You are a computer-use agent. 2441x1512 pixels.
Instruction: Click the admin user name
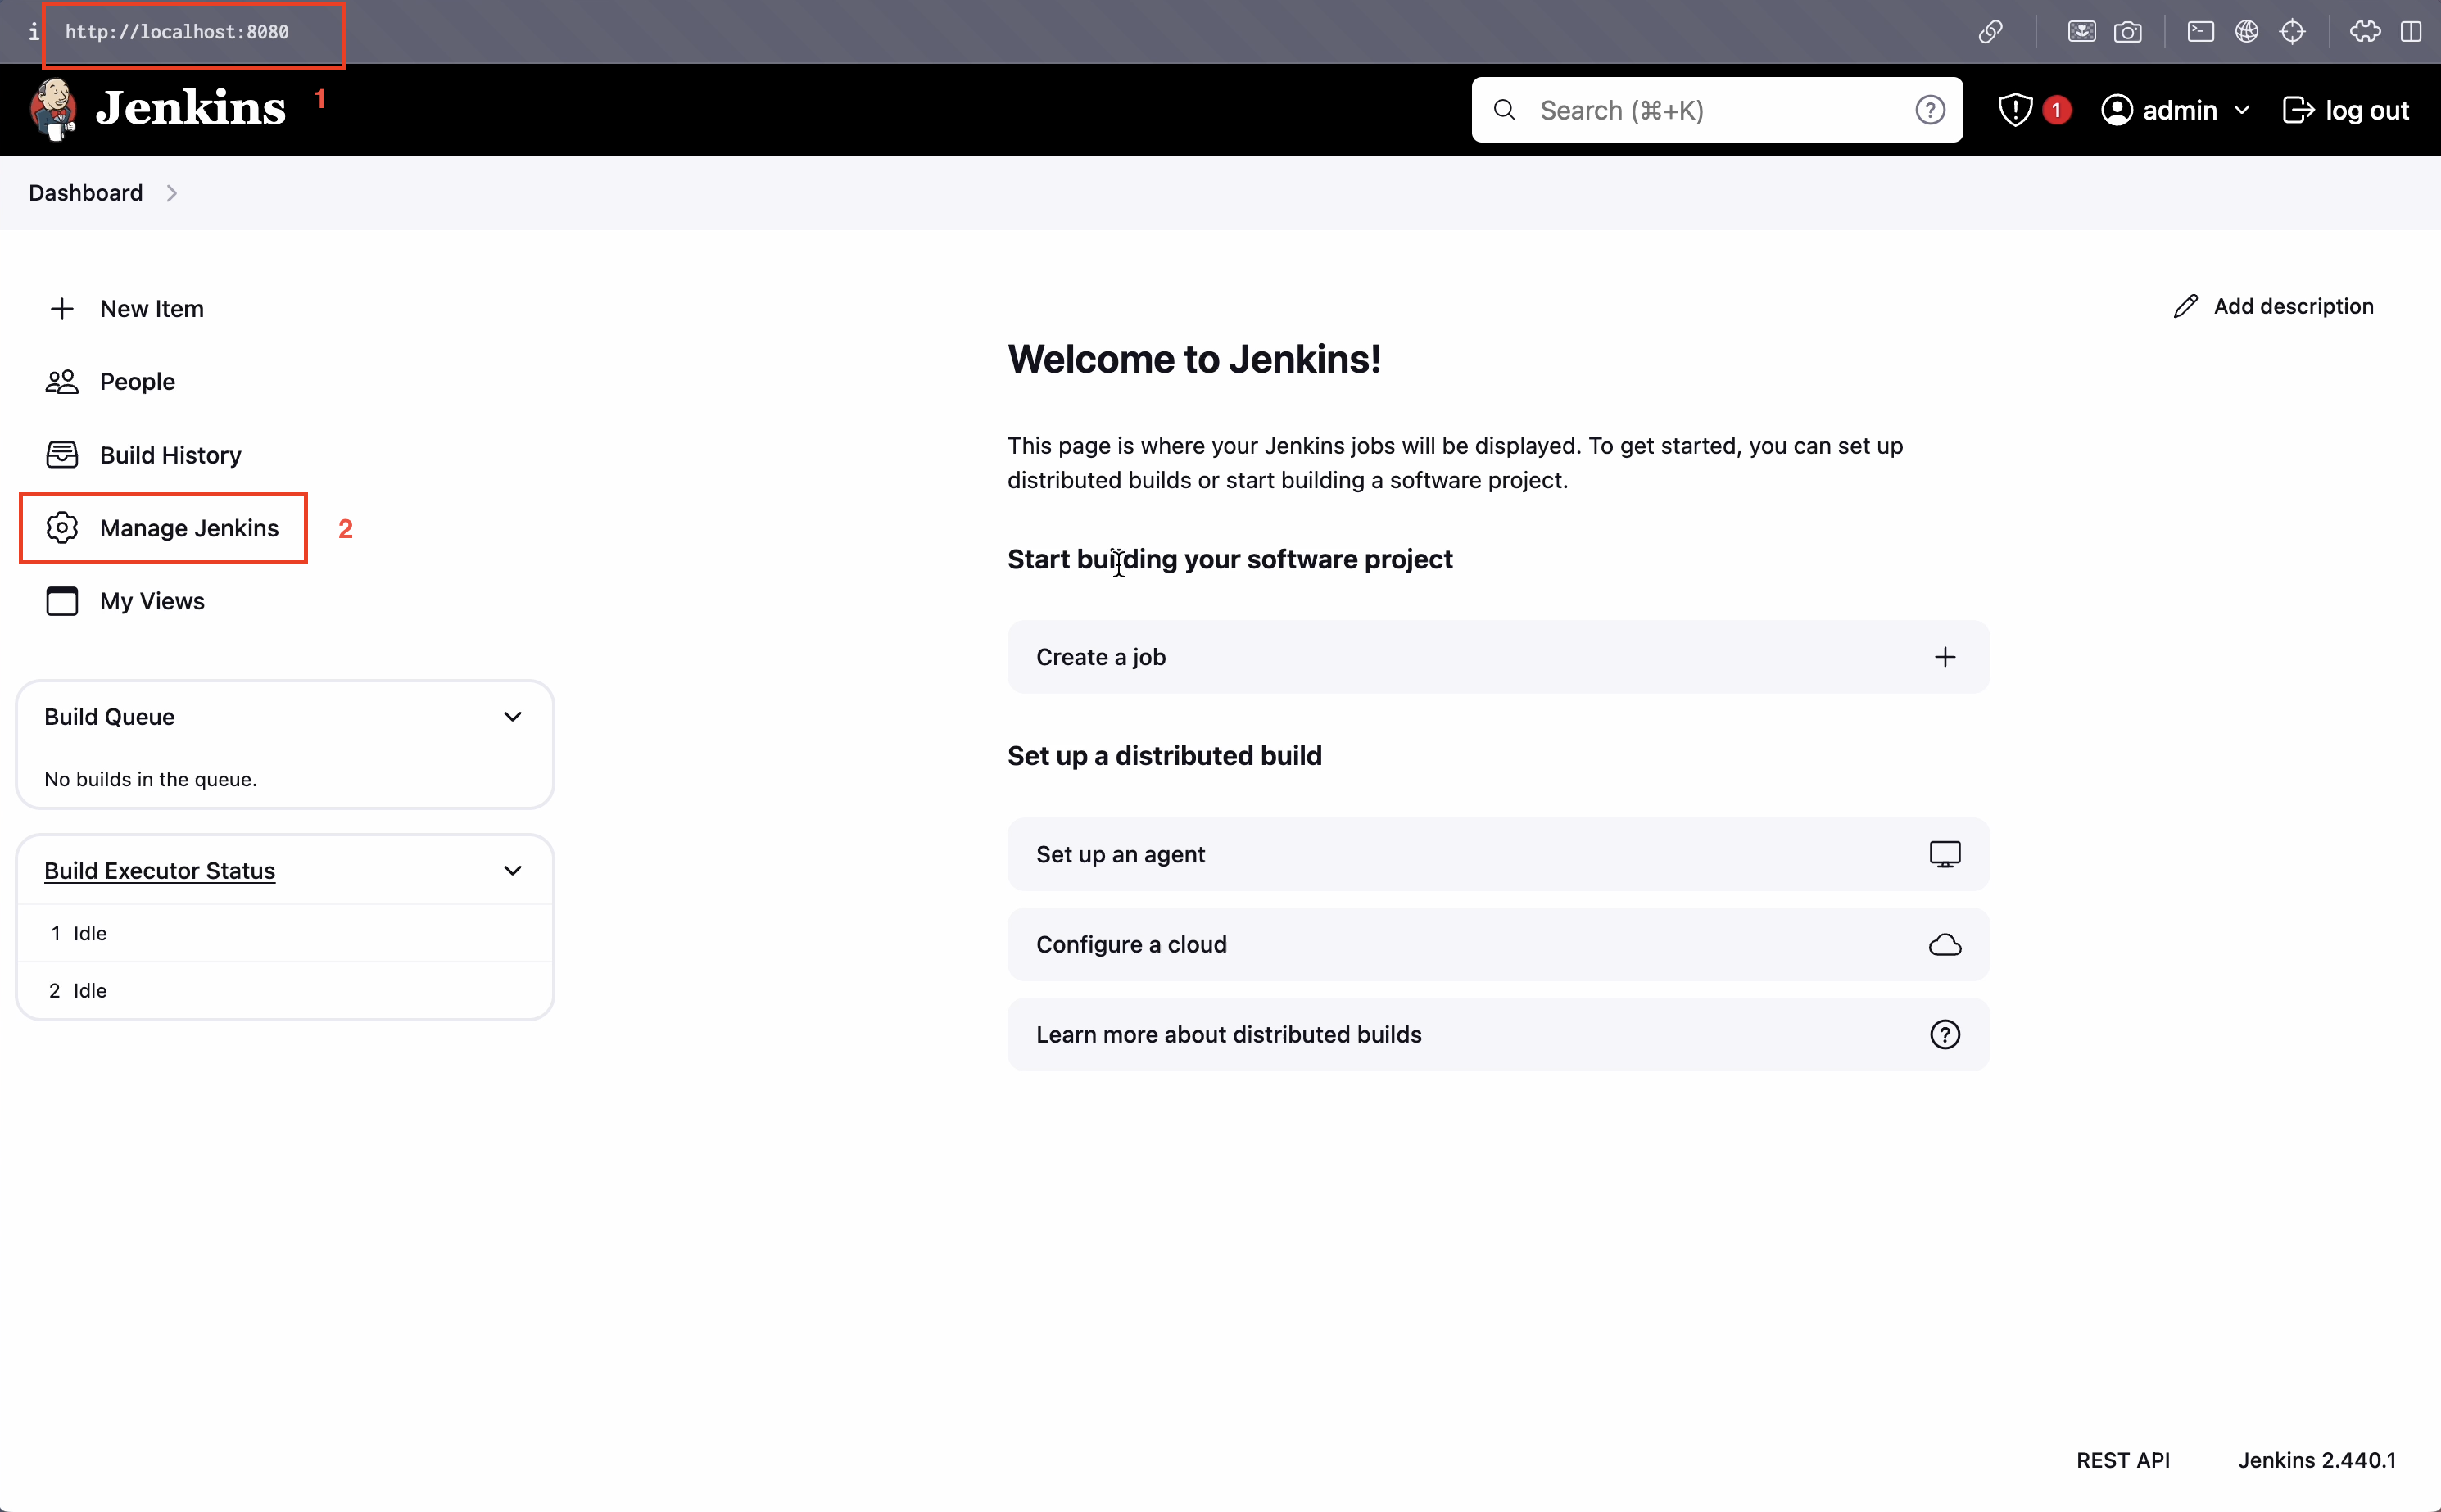2179,110
